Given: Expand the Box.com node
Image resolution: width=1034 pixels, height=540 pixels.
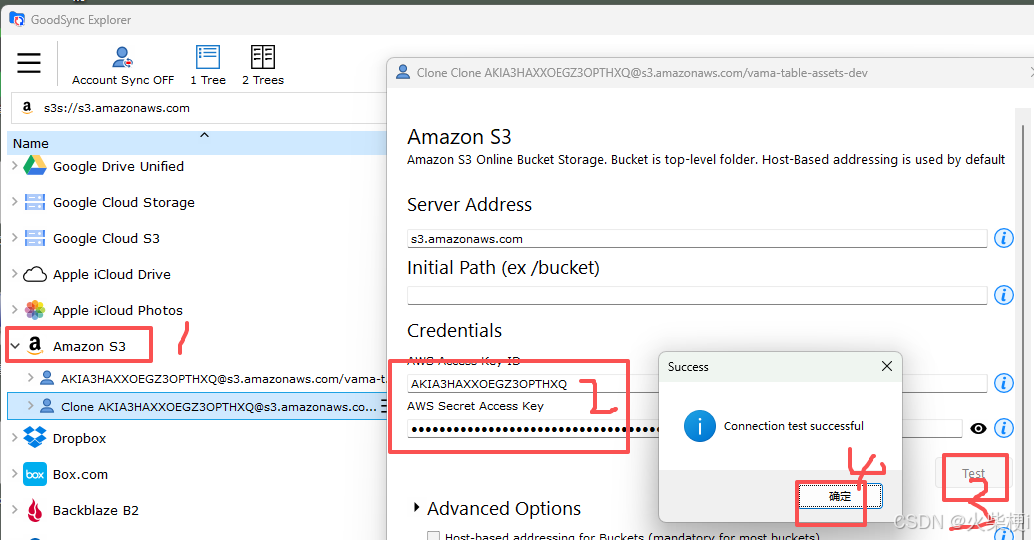Looking at the screenshot, I should [x=15, y=473].
